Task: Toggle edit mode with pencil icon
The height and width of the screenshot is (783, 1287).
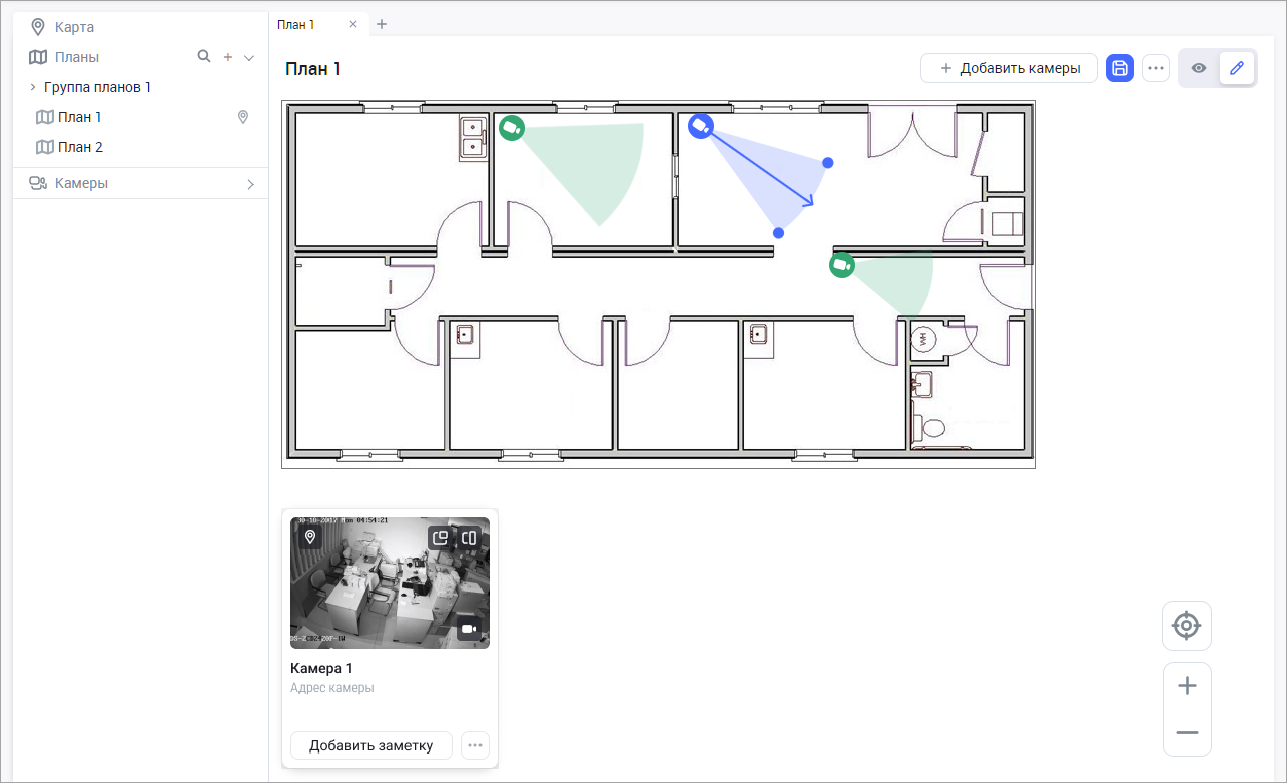Action: pos(1237,68)
